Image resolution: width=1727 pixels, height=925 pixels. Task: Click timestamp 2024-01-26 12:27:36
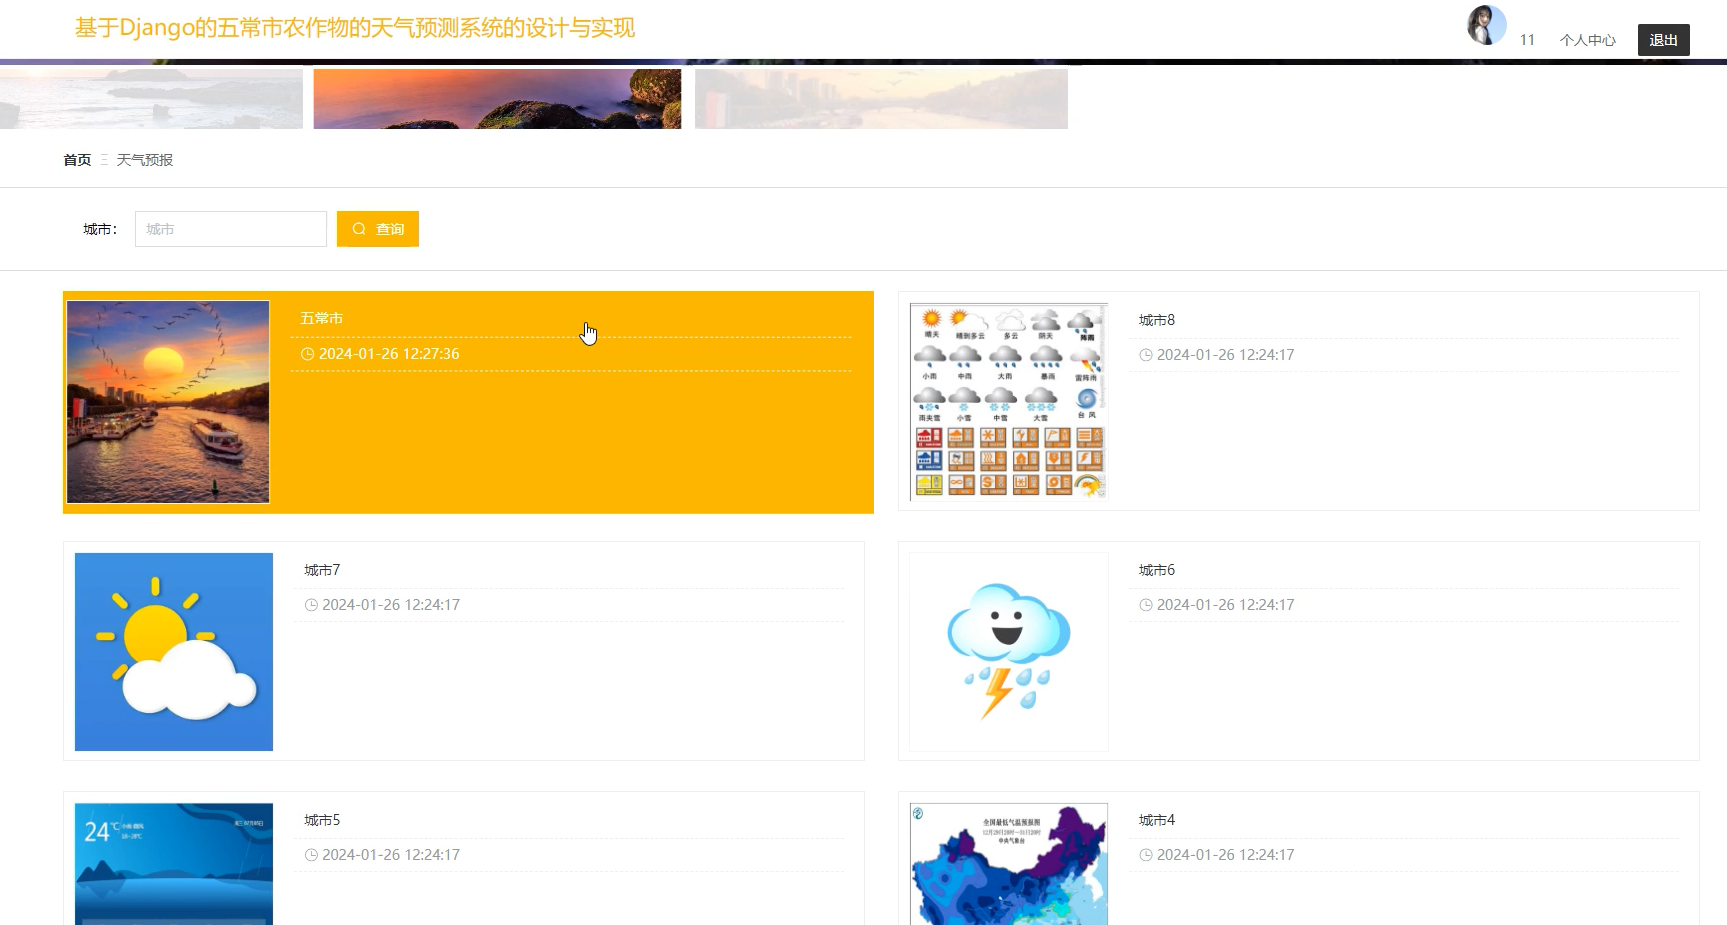[389, 354]
